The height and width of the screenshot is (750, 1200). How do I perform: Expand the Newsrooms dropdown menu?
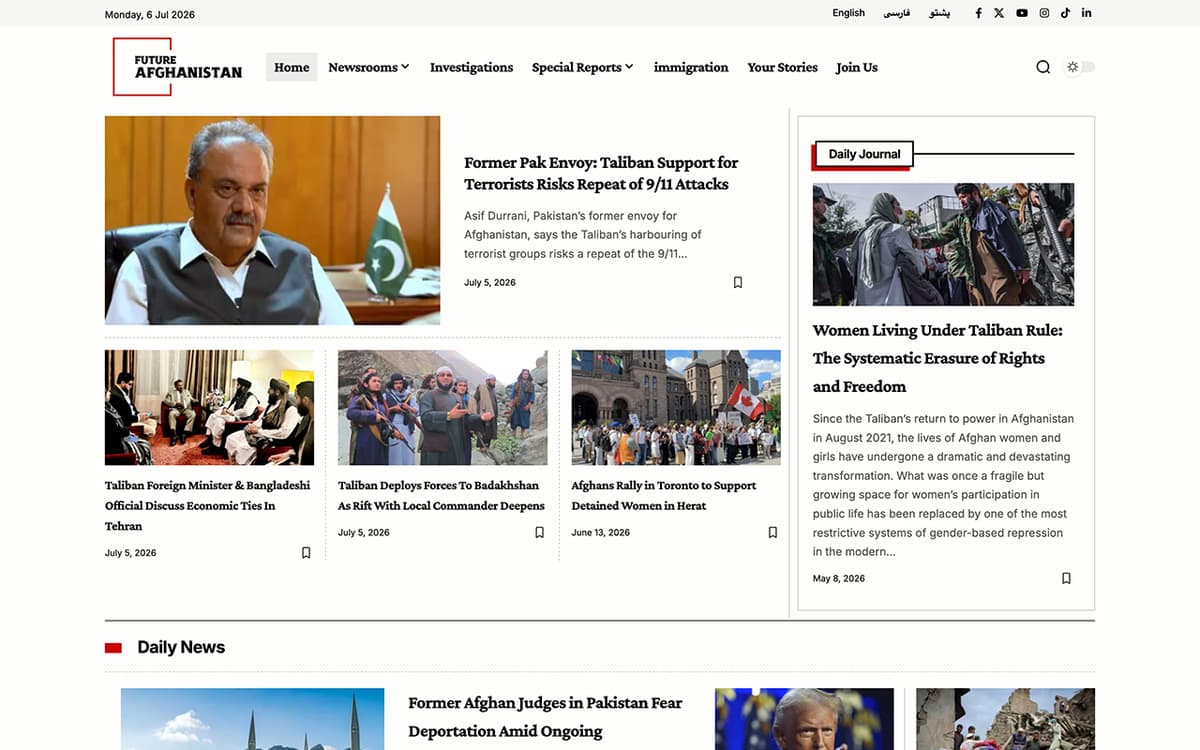click(x=369, y=67)
